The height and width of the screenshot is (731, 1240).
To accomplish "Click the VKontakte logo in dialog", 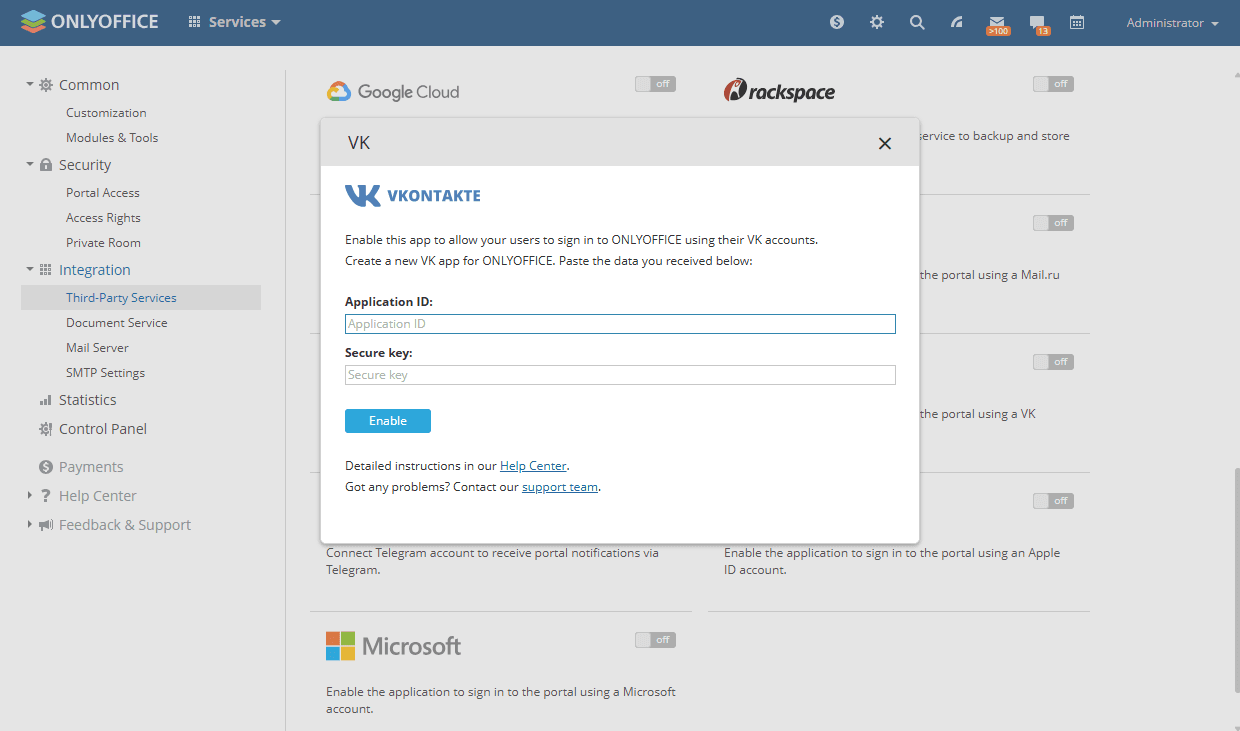I will [413, 195].
